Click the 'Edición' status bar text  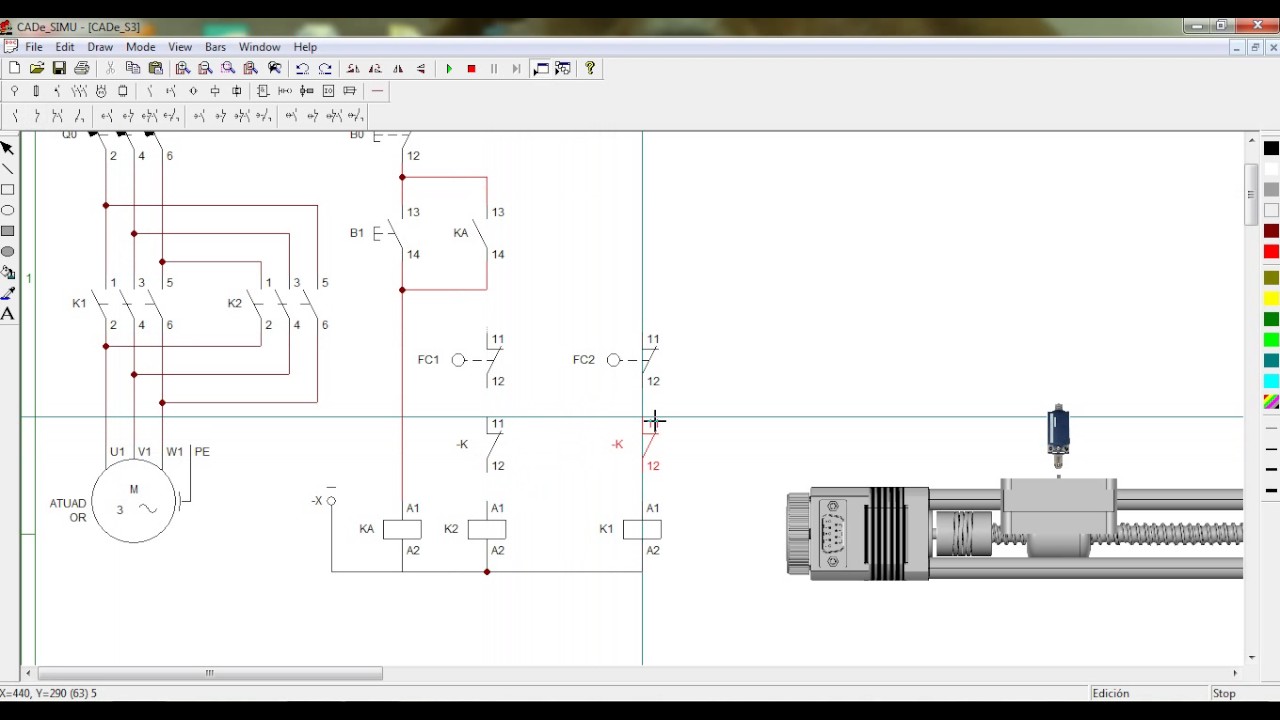[1110, 693]
